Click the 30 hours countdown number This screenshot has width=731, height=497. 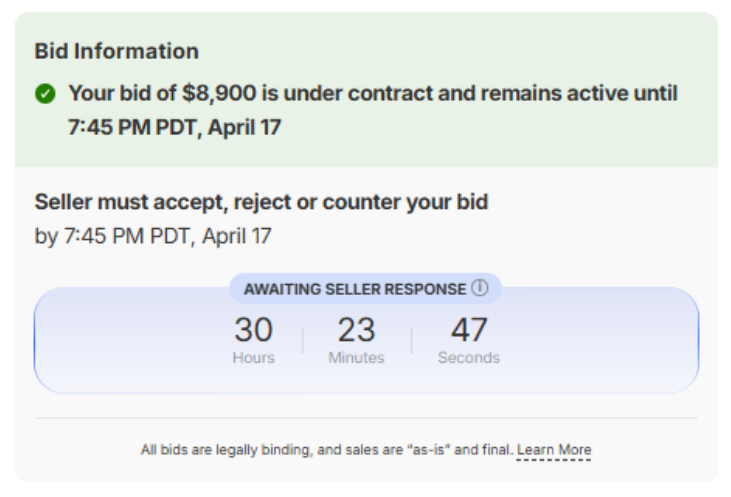[x=253, y=330]
